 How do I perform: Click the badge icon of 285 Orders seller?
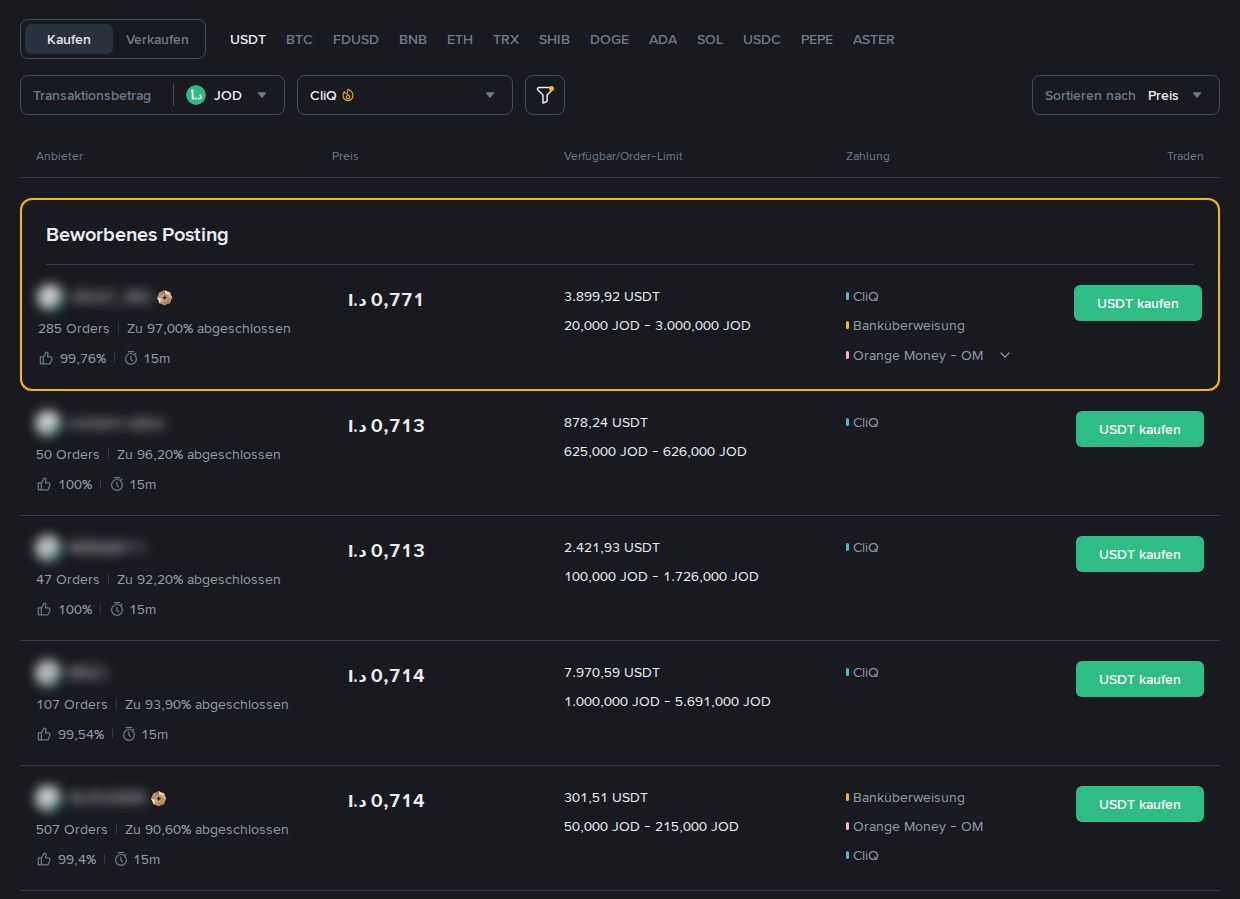click(x=165, y=297)
